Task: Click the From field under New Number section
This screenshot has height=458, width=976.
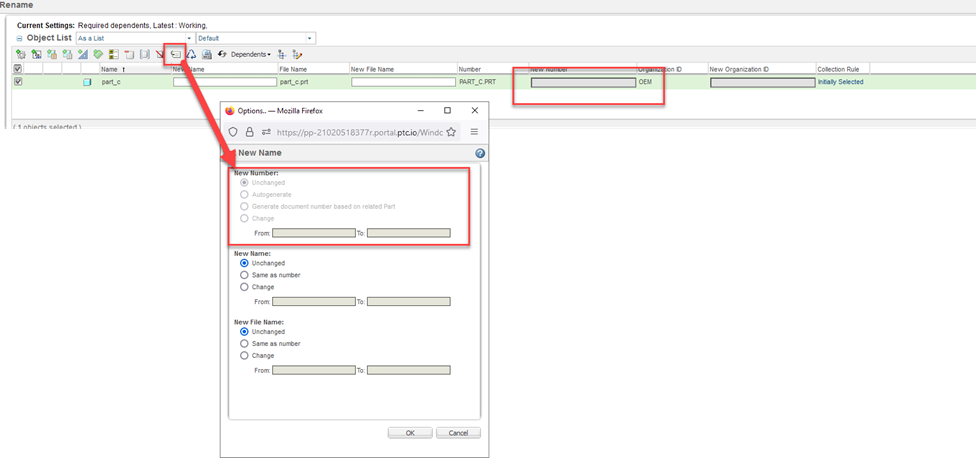Action: (x=314, y=233)
